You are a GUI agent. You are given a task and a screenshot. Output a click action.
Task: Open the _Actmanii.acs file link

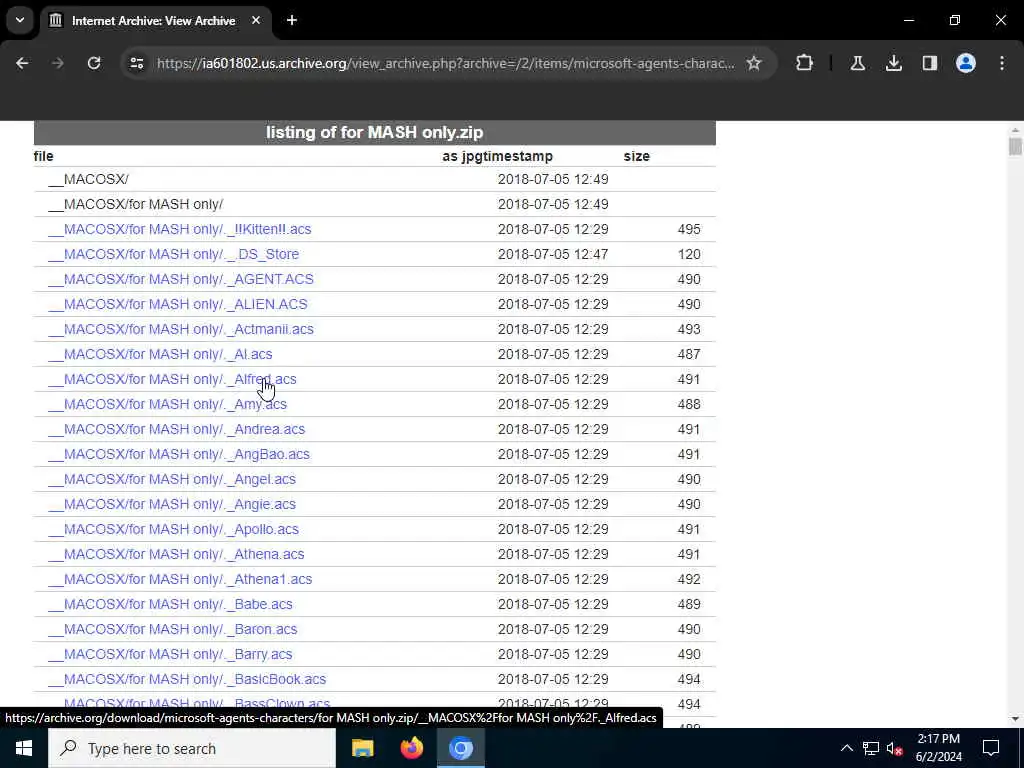(181, 329)
